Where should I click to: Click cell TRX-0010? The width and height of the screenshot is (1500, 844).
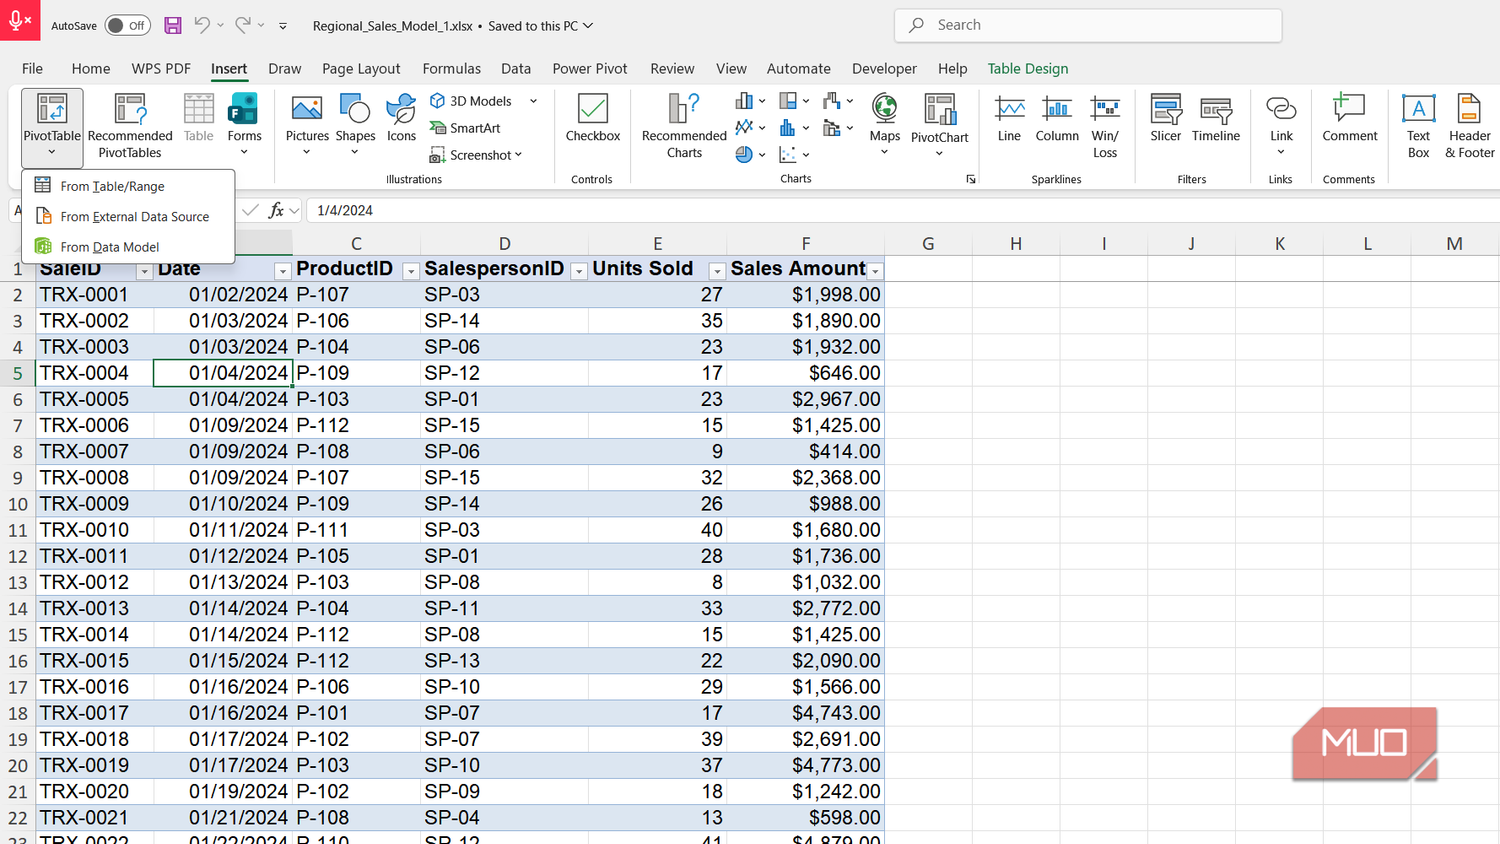point(94,530)
